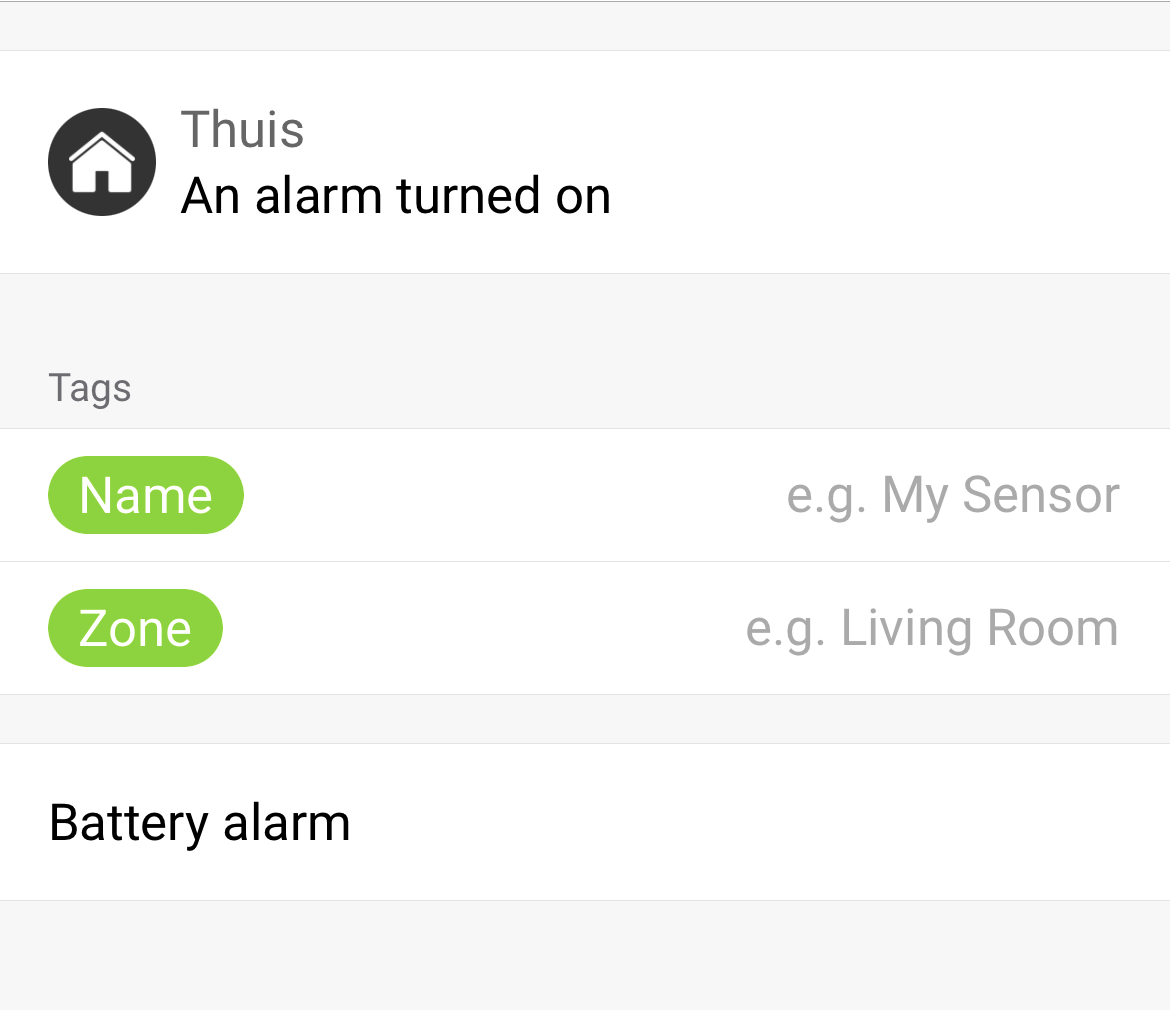1170x1010 pixels.
Task: Insert the Name tag token
Action: (146, 495)
